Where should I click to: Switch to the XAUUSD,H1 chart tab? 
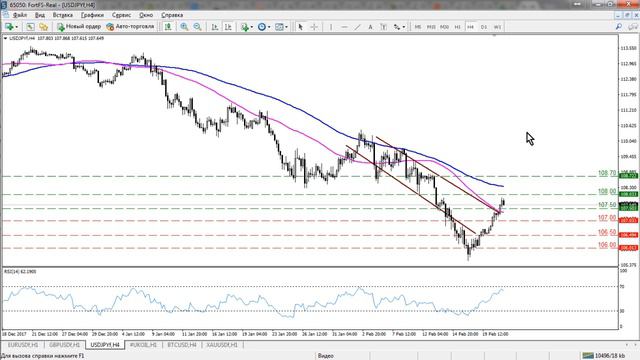(x=222, y=345)
